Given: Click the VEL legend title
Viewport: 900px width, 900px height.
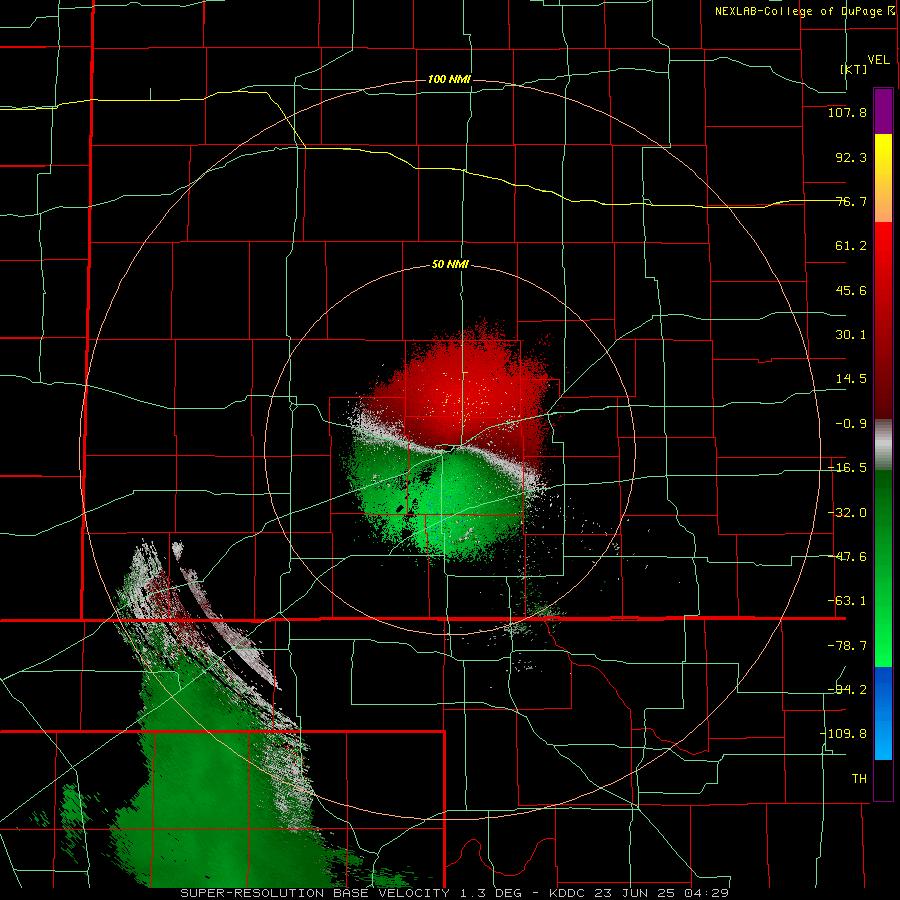Looking at the screenshot, I should tap(878, 60).
